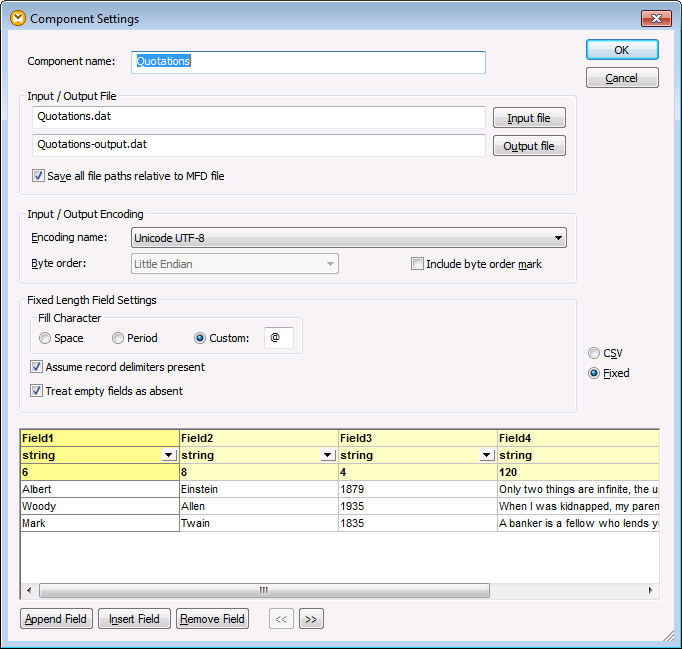Viewport: 682px width, 649px height.
Task: Move field right with >> button
Action: [310, 619]
